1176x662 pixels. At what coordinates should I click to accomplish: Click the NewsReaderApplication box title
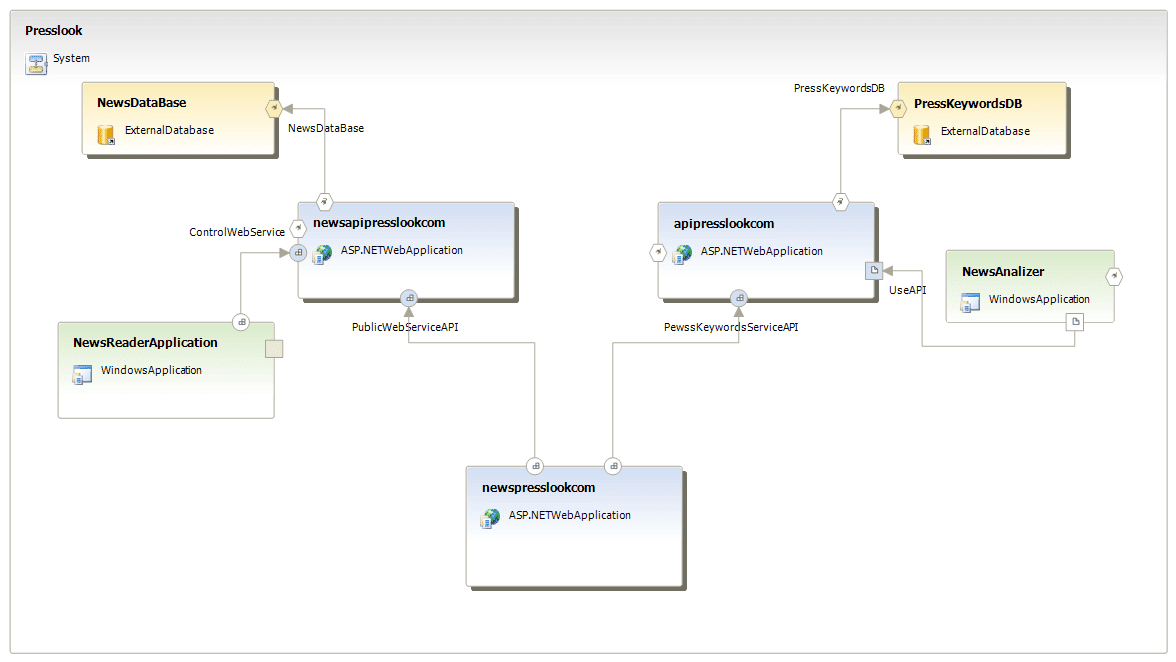tap(145, 343)
